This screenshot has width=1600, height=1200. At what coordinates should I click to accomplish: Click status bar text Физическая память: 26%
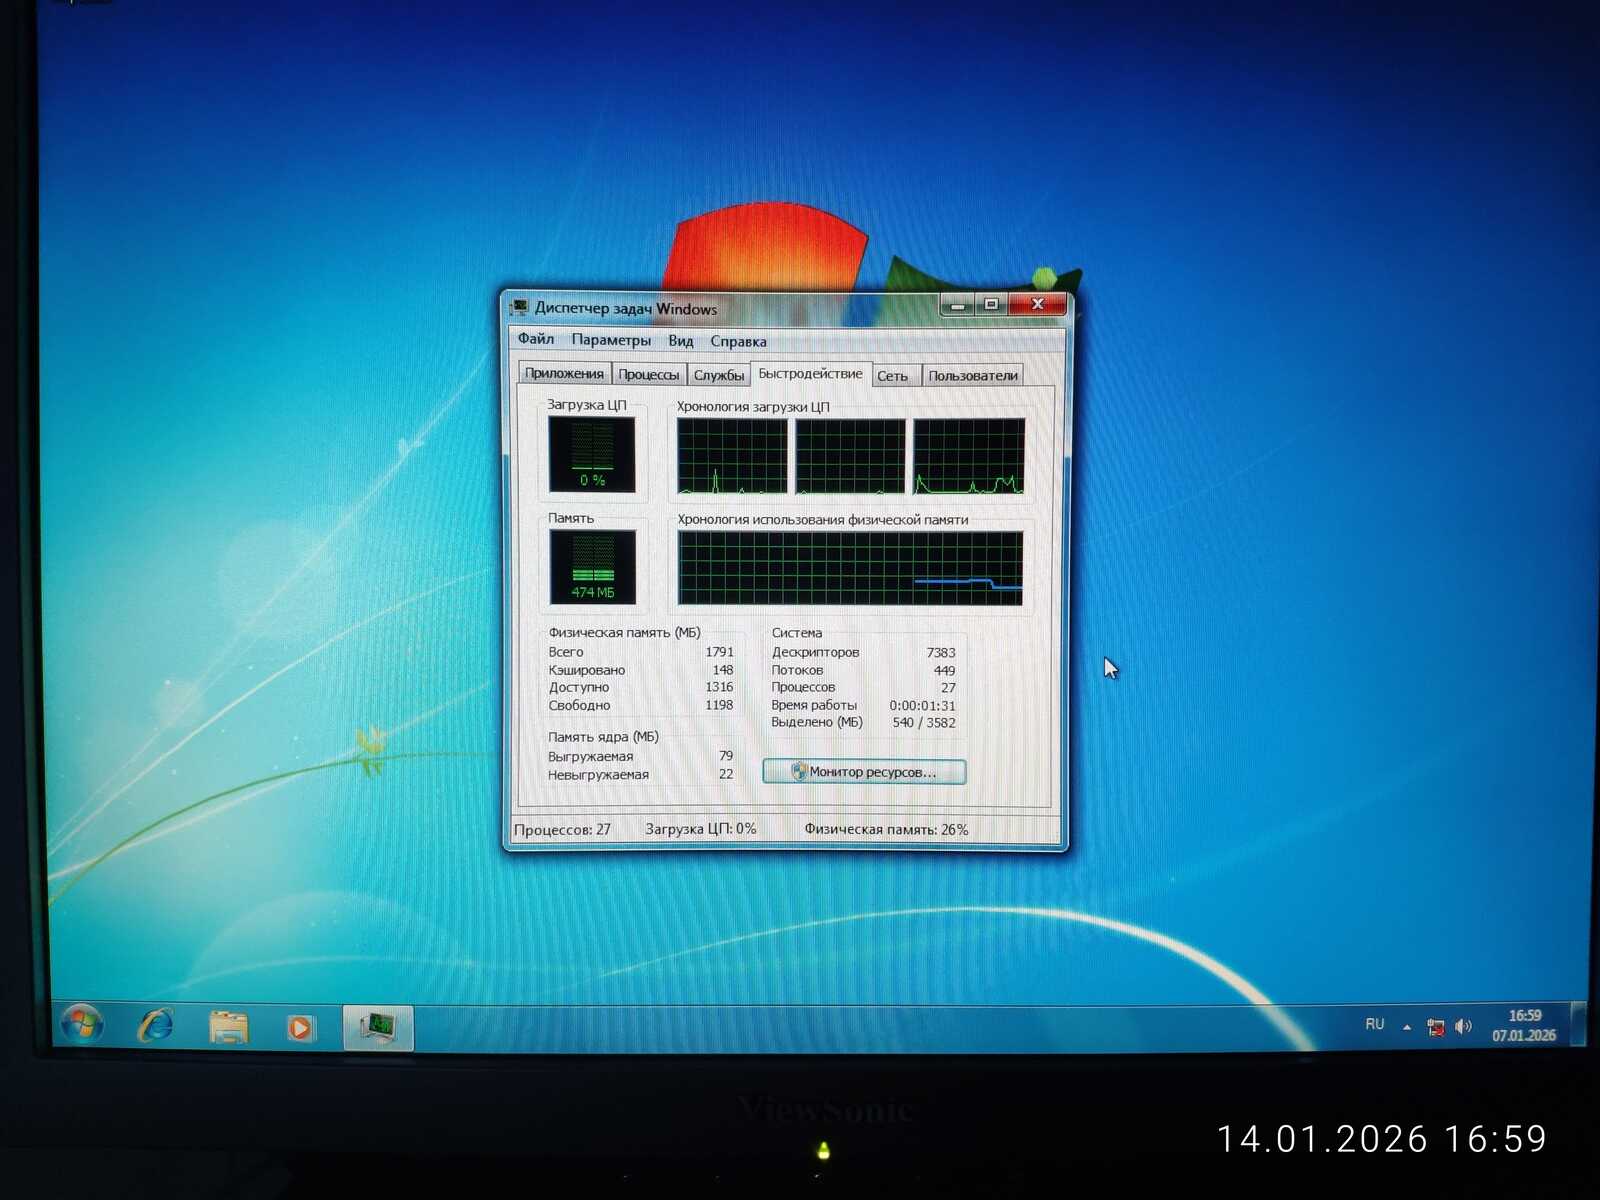(x=887, y=829)
